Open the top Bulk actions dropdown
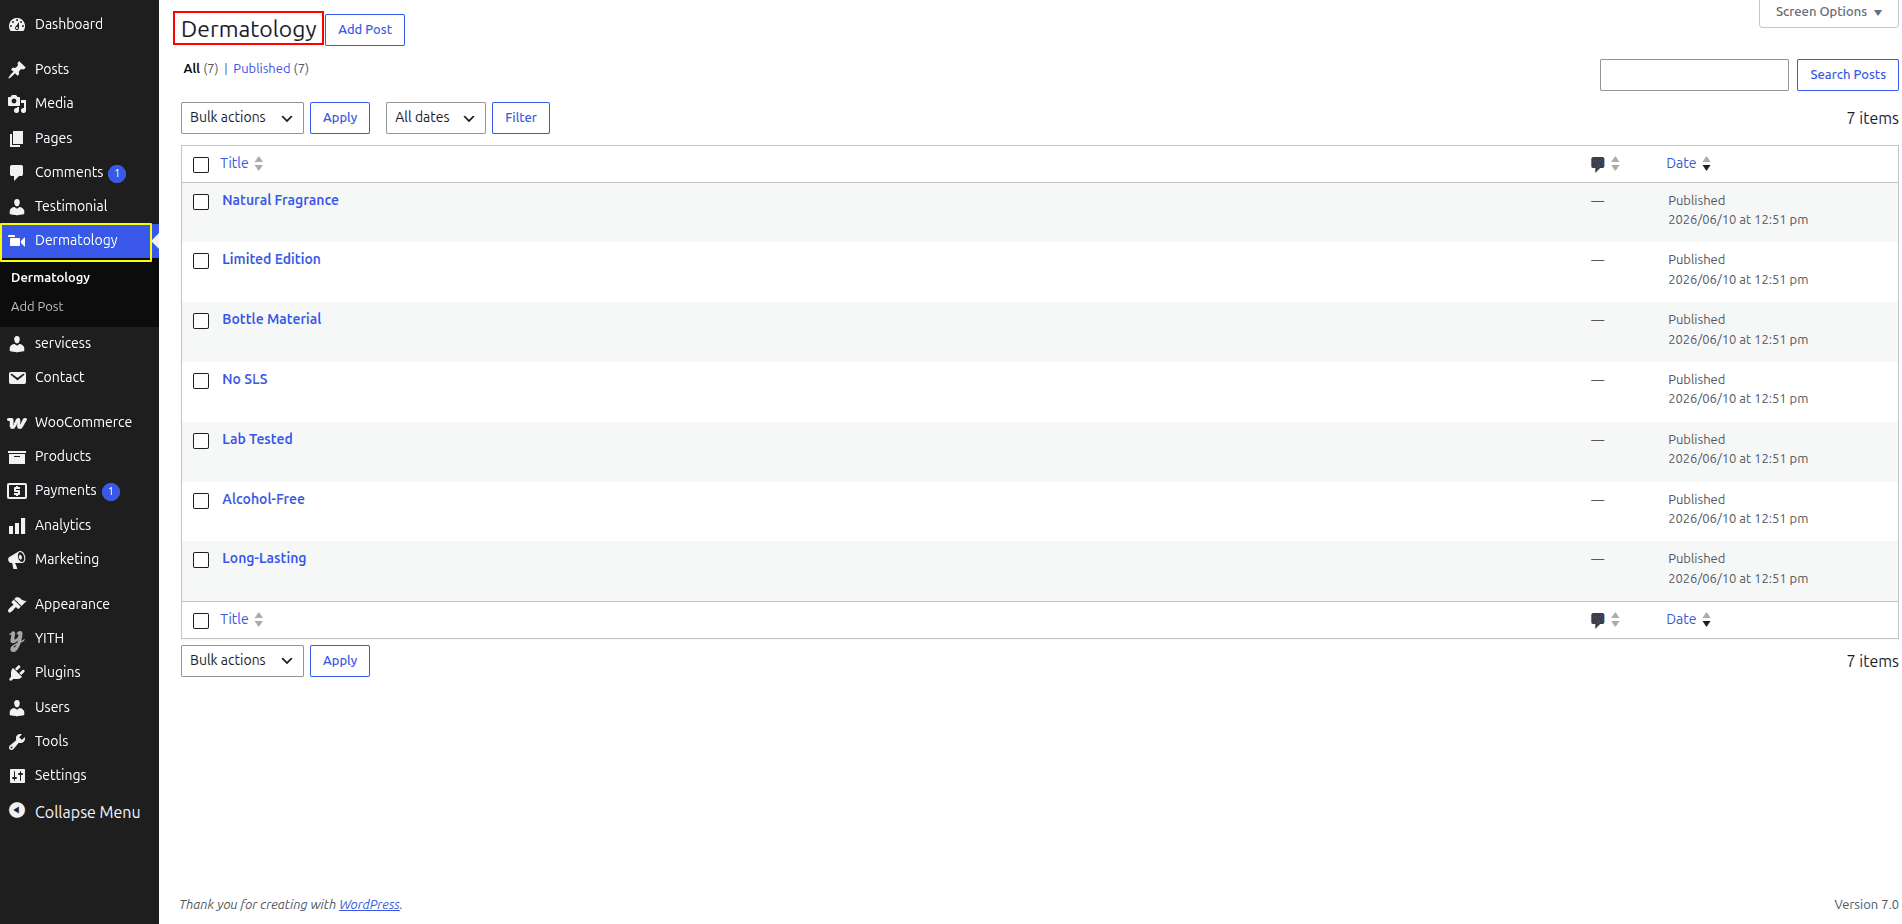1902x924 pixels. coord(242,118)
